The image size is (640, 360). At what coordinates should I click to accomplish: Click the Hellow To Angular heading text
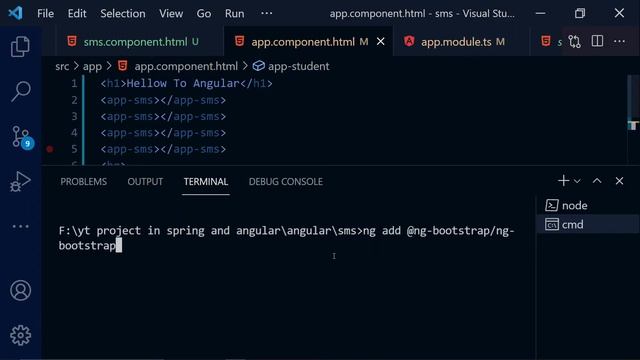tap(182, 84)
